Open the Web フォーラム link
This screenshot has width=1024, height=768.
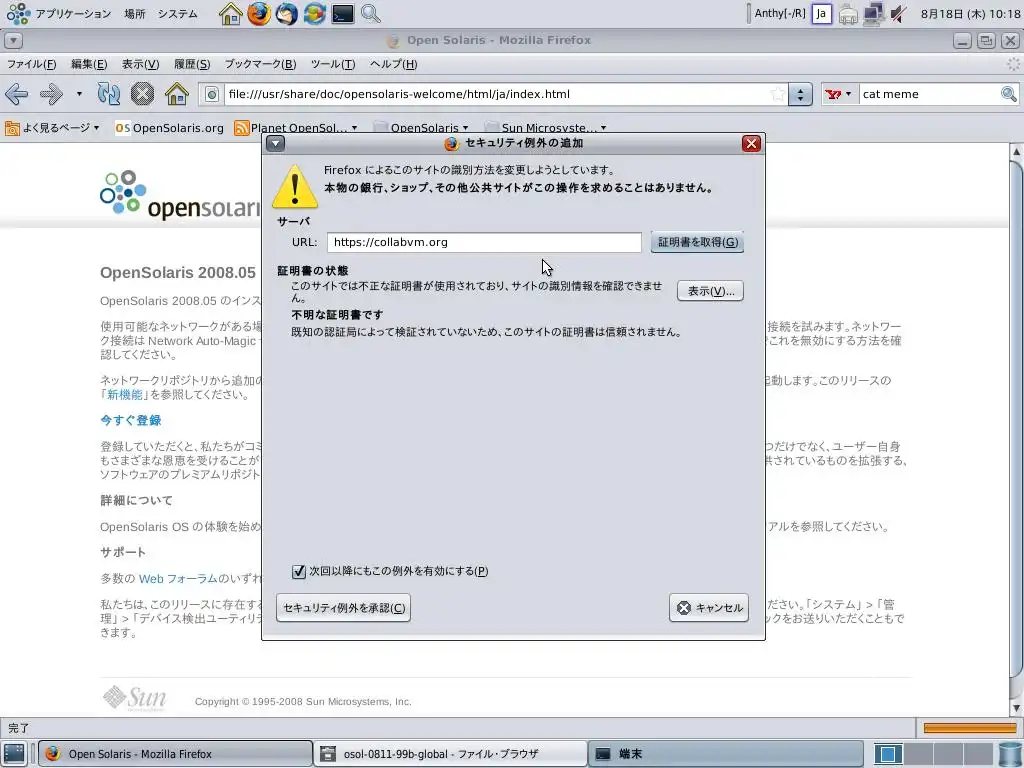point(178,579)
